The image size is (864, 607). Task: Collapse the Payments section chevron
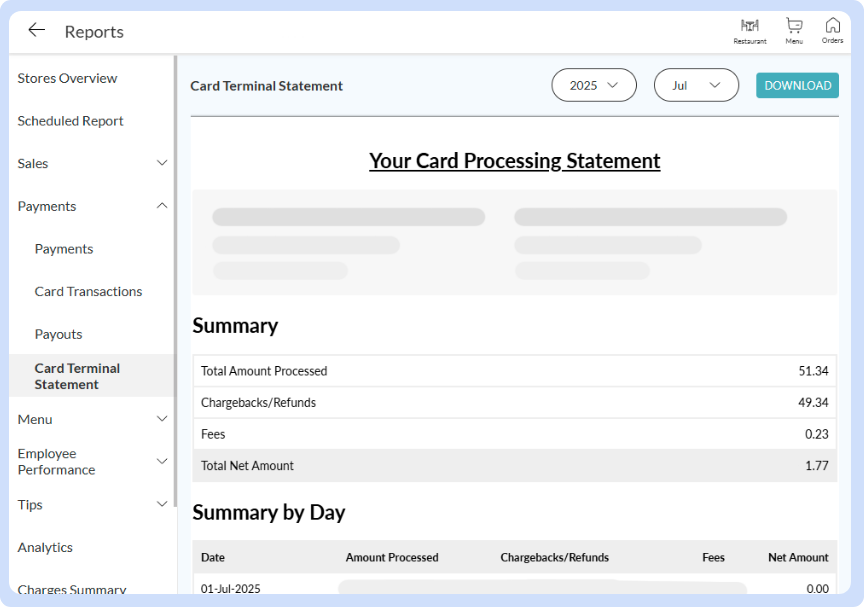pos(162,206)
